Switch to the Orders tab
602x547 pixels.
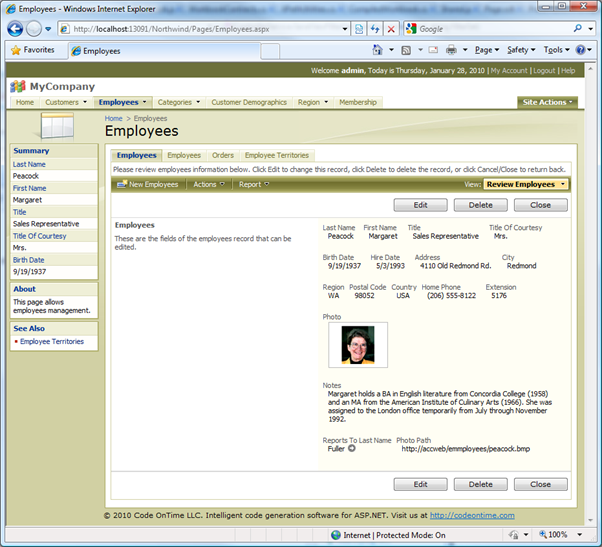(x=223, y=155)
